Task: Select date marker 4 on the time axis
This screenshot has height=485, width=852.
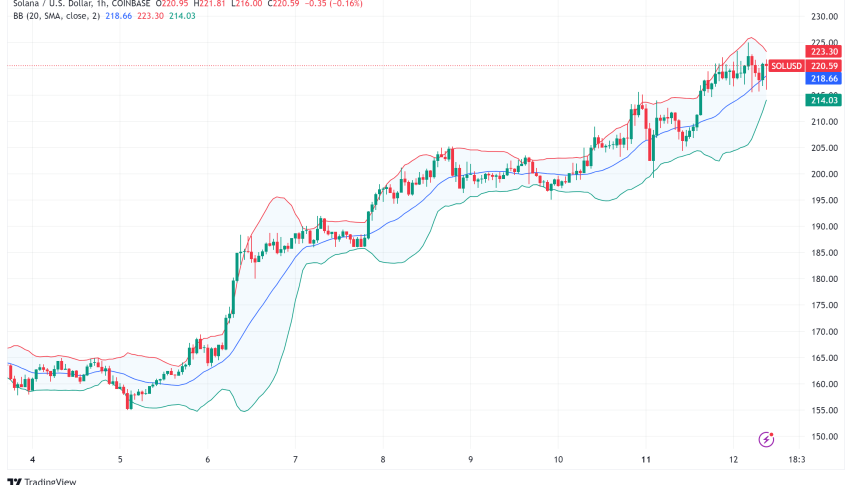Action: (x=33, y=459)
